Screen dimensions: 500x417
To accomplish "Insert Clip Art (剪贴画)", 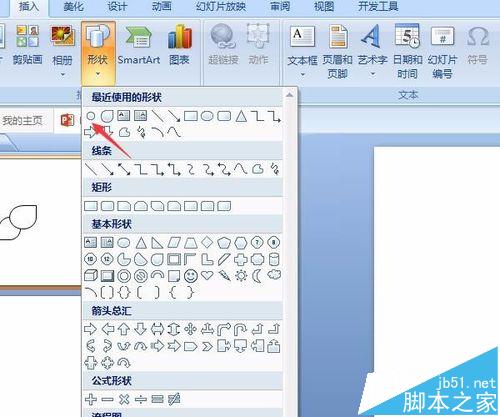I will (27, 45).
